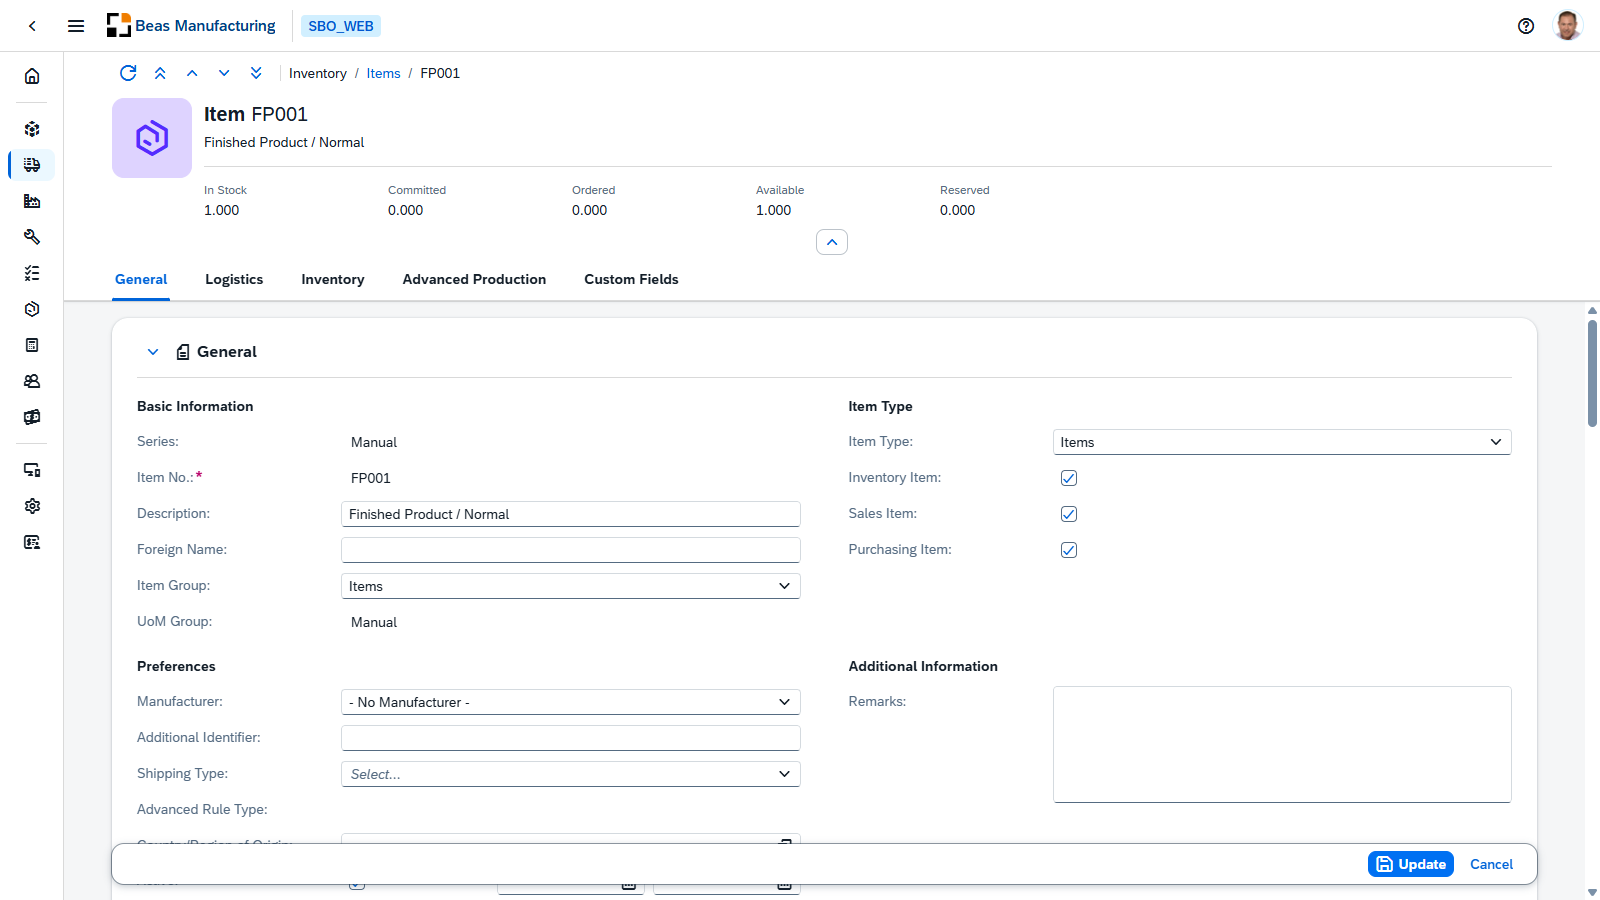Click the Items breadcrumb link
Image resolution: width=1600 pixels, height=900 pixels.
tap(383, 73)
